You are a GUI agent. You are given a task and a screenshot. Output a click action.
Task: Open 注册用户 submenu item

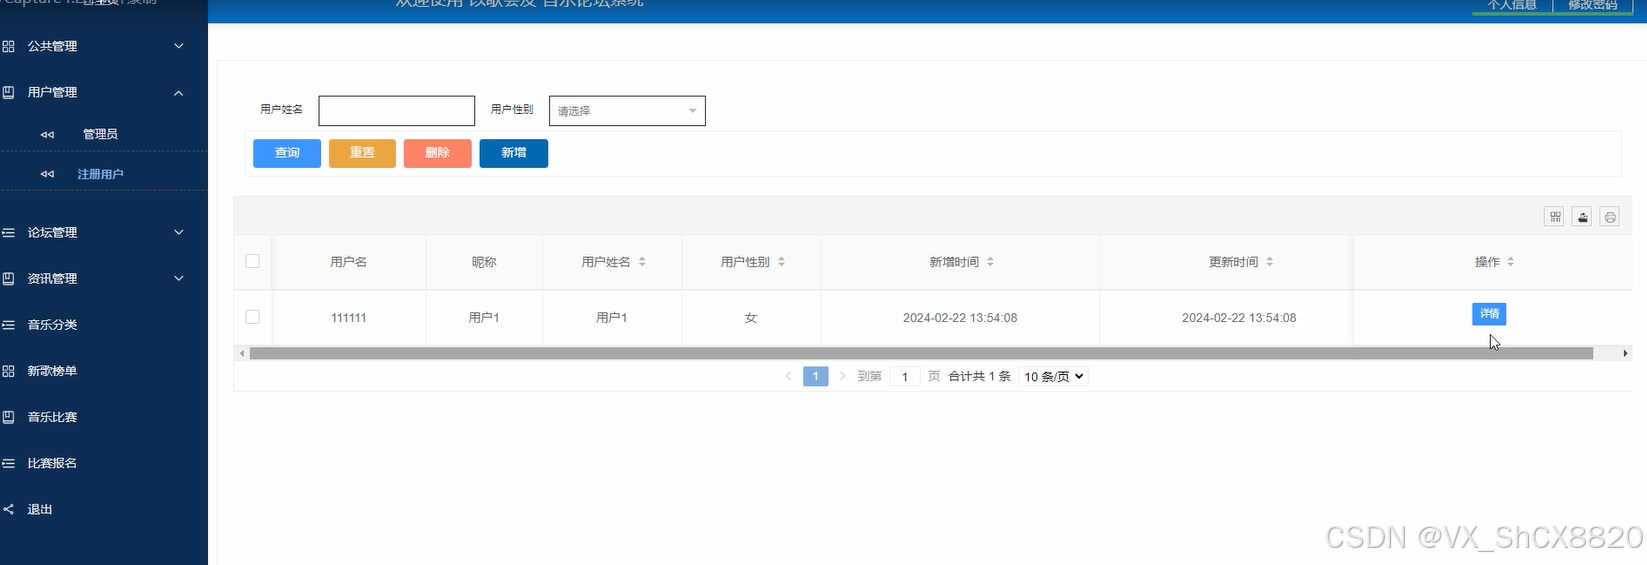[100, 174]
